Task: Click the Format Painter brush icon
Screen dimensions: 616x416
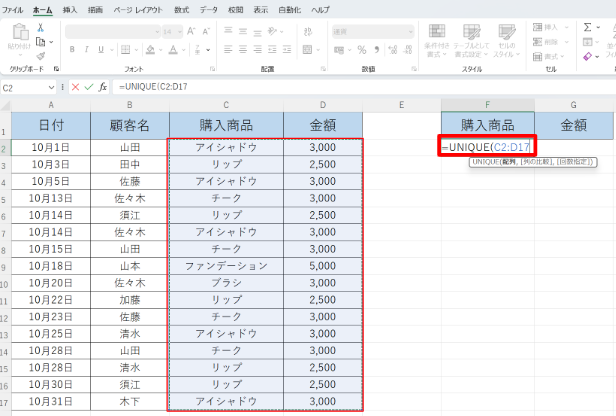Action: point(40,55)
